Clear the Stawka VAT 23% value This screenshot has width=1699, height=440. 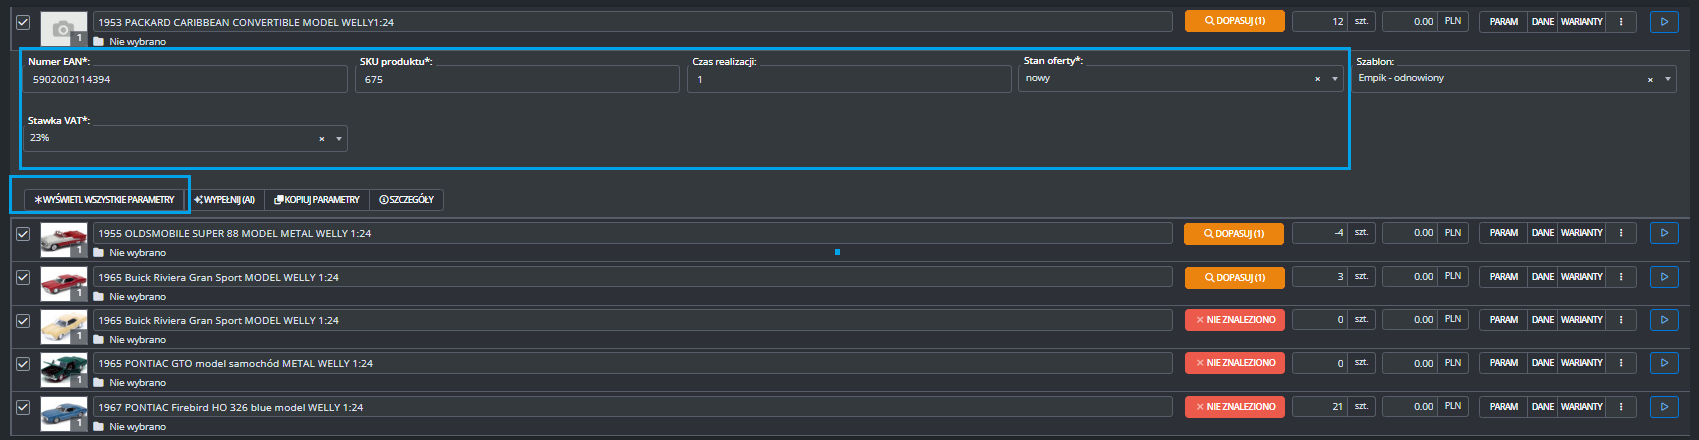pos(322,139)
